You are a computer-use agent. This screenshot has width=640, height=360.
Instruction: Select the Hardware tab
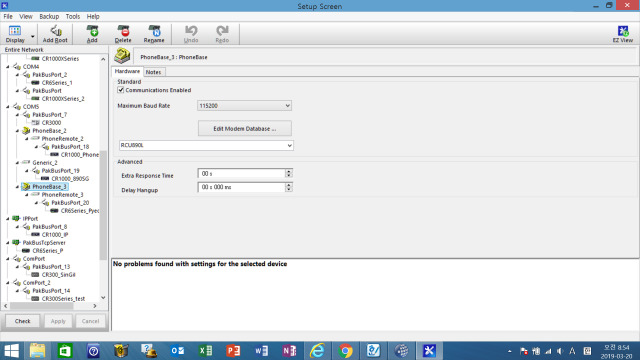[127, 71]
